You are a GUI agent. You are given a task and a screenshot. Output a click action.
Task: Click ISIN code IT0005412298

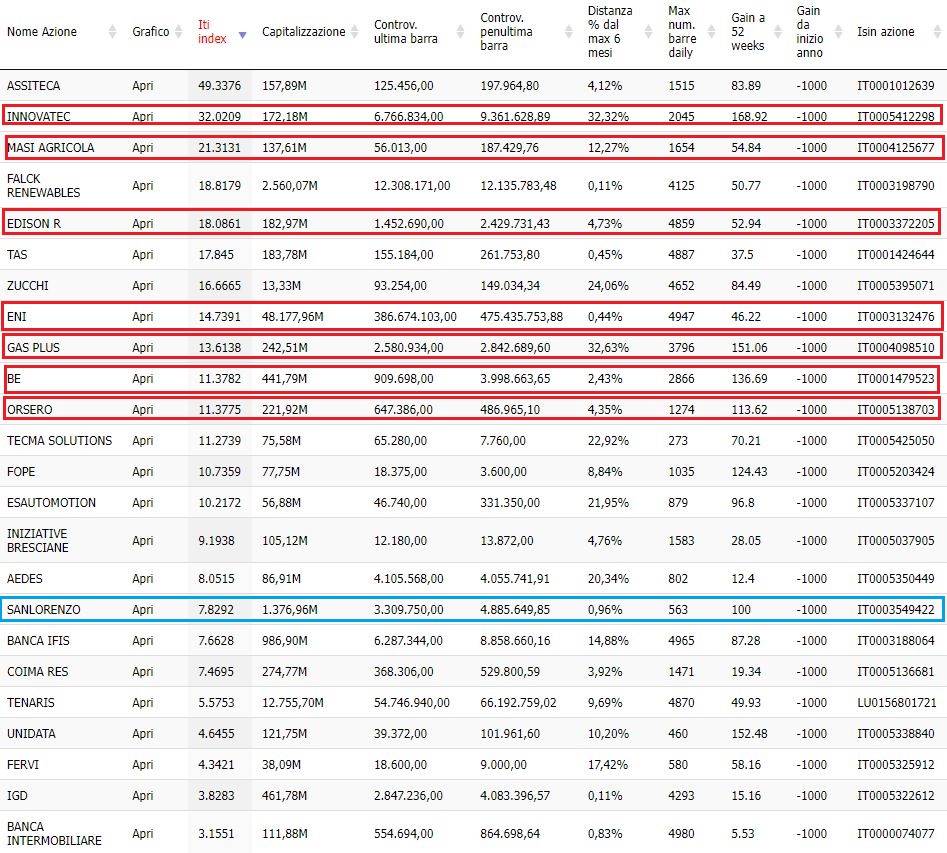pyautogui.click(x=896, y=117)
